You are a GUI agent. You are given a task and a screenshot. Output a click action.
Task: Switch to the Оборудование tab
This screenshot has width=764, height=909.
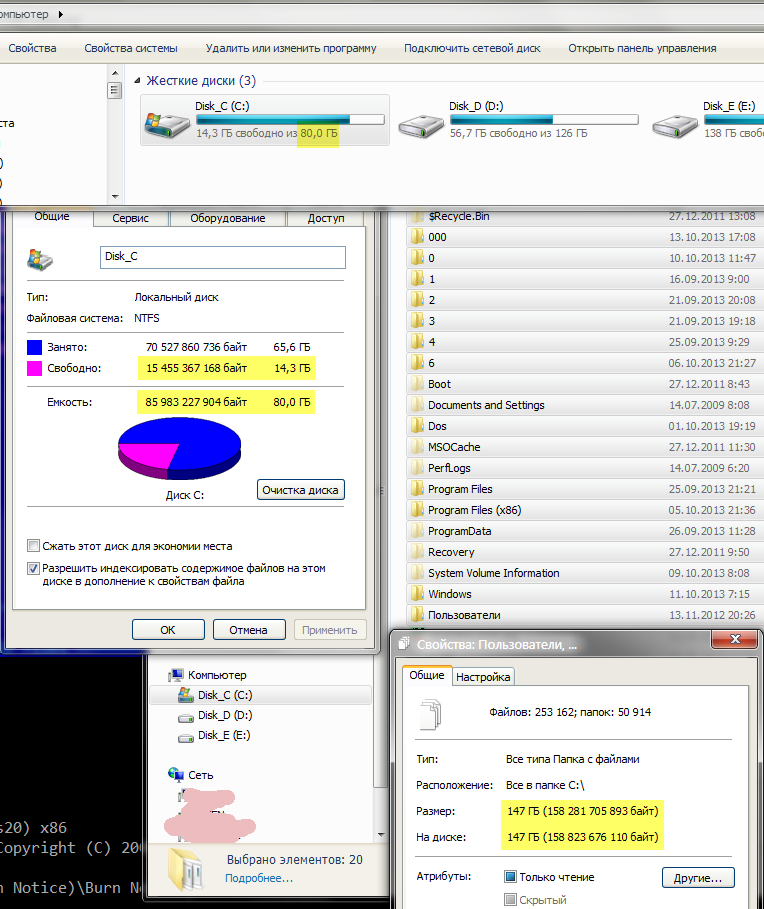227,218
